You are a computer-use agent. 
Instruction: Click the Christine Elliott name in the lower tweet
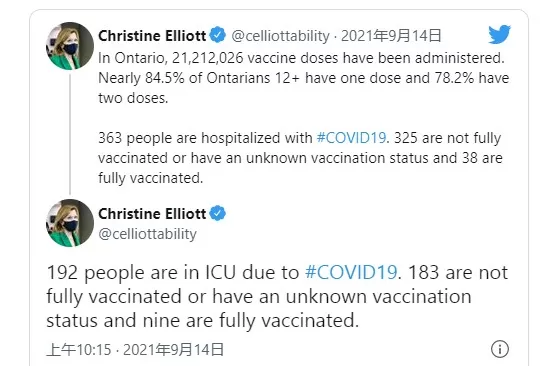[x=152, y=214]
